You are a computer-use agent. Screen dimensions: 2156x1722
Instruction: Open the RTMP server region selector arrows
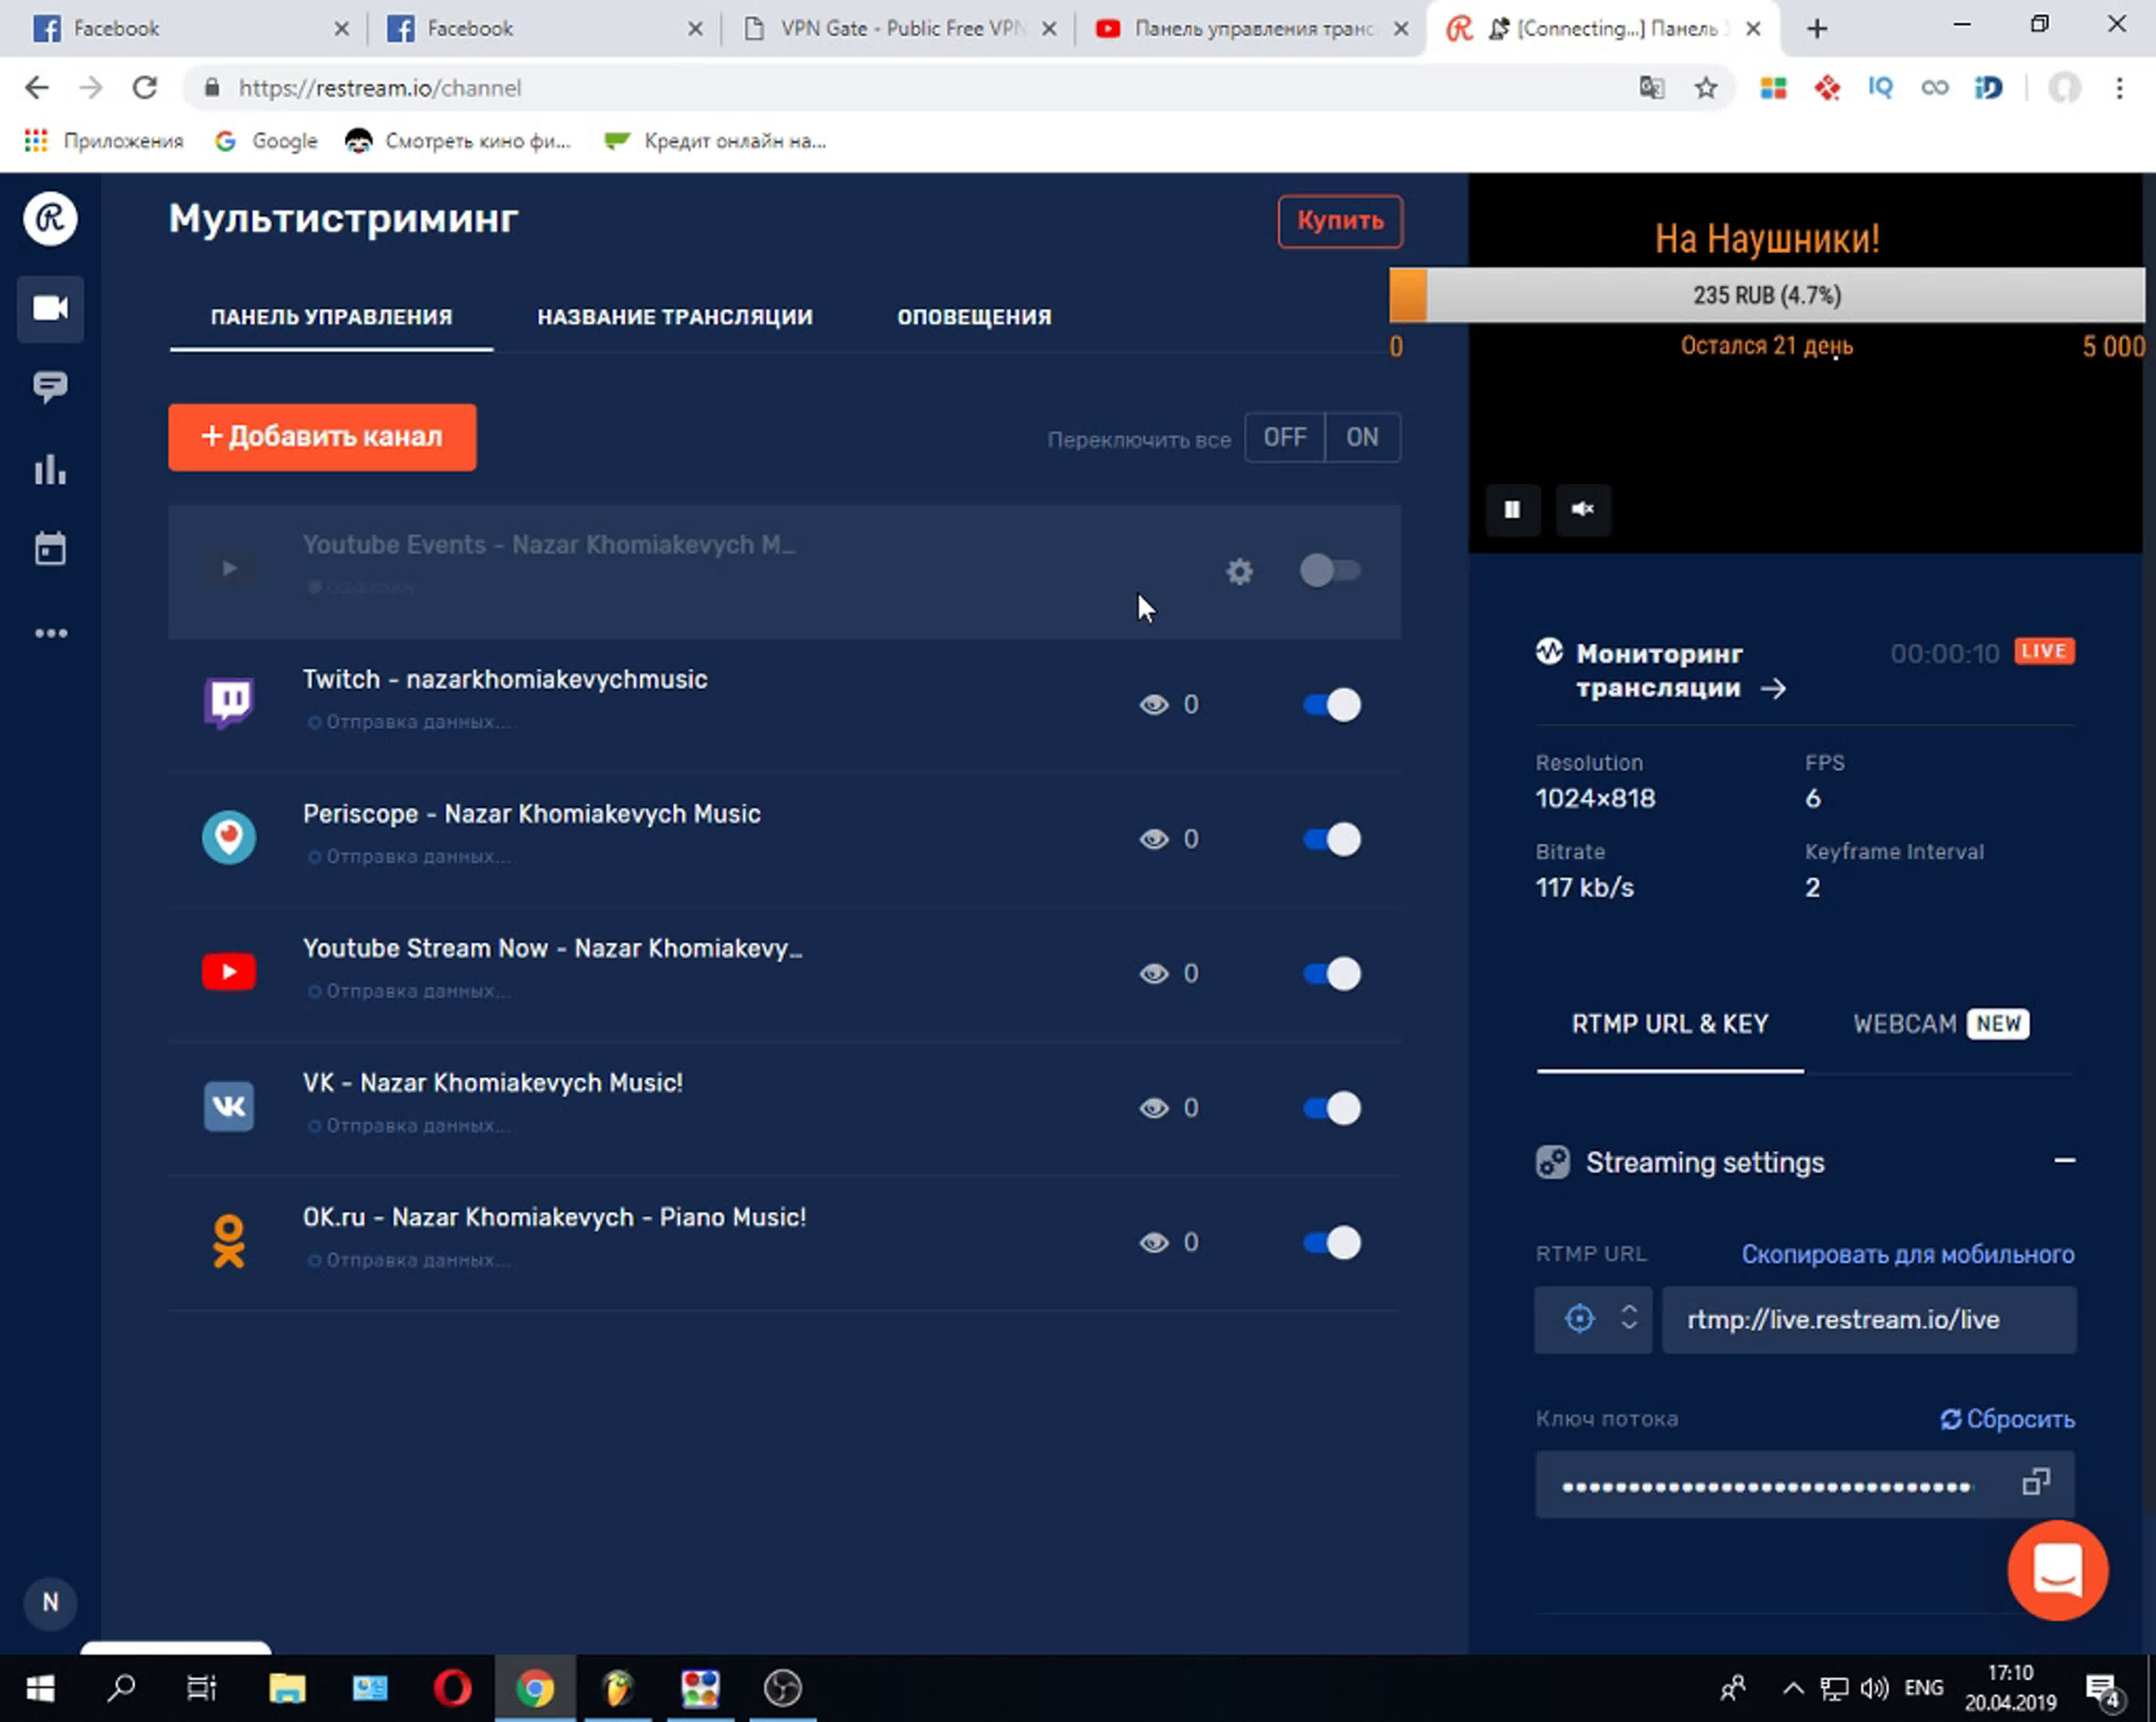tap(1628, 1317)
